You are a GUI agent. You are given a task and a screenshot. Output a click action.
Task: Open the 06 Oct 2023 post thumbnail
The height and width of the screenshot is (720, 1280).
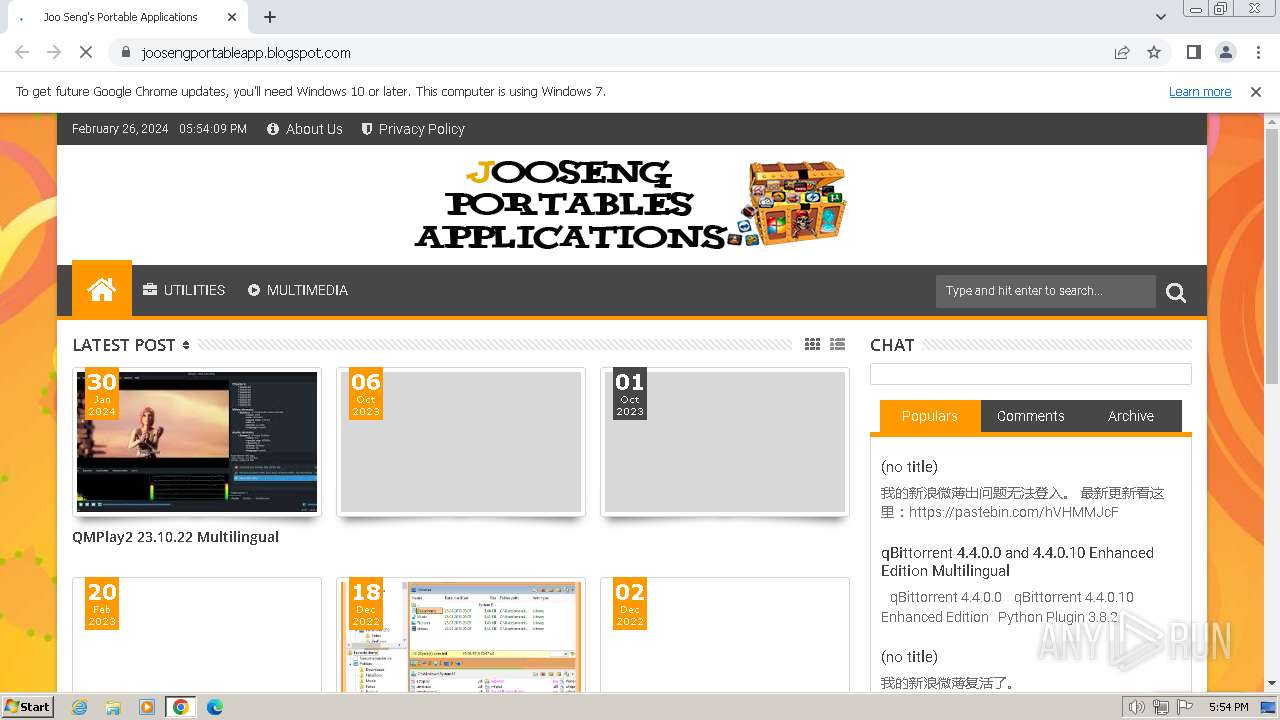tap(461, 442)
